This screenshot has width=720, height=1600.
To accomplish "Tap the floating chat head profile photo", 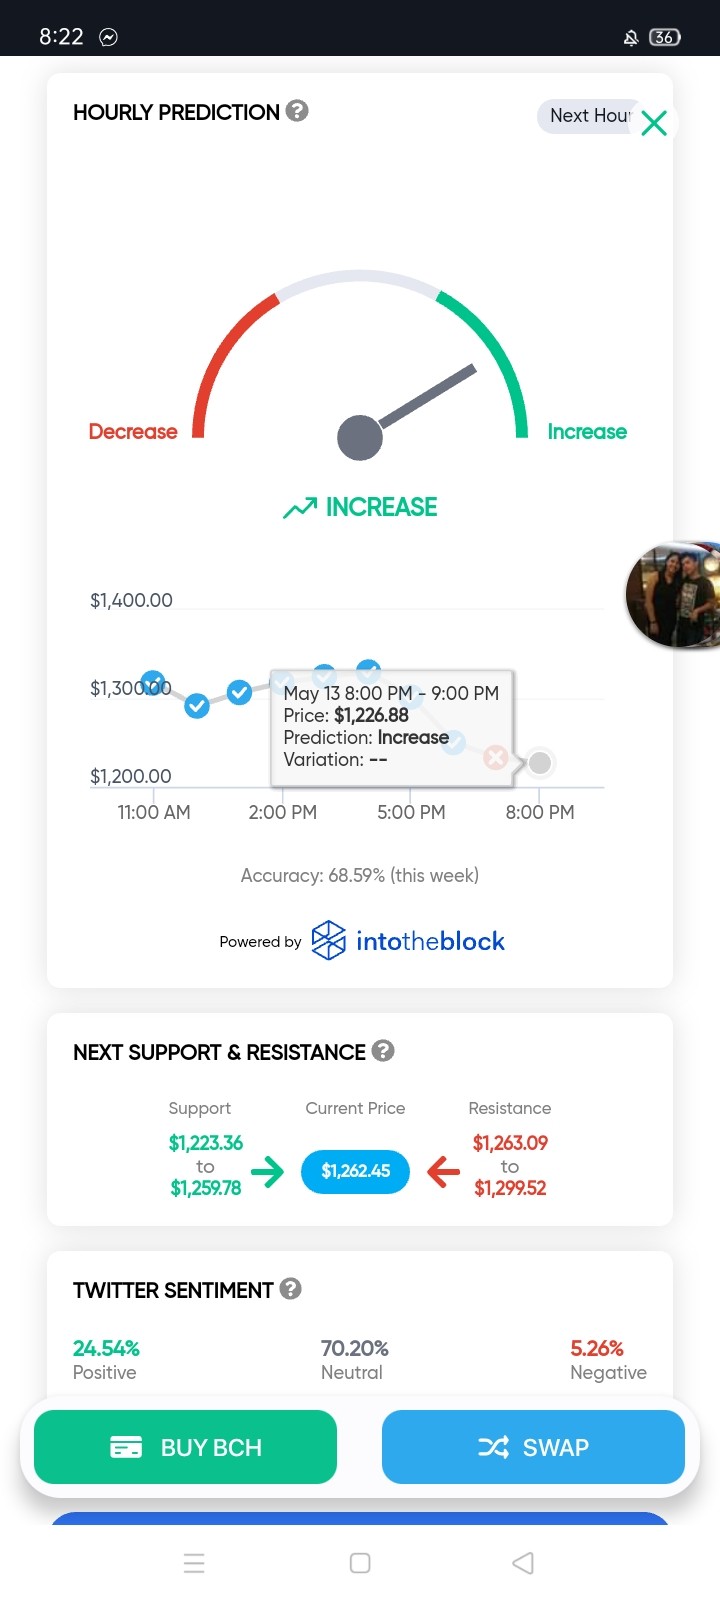I will pyautogui.click(x=674, y=596).
